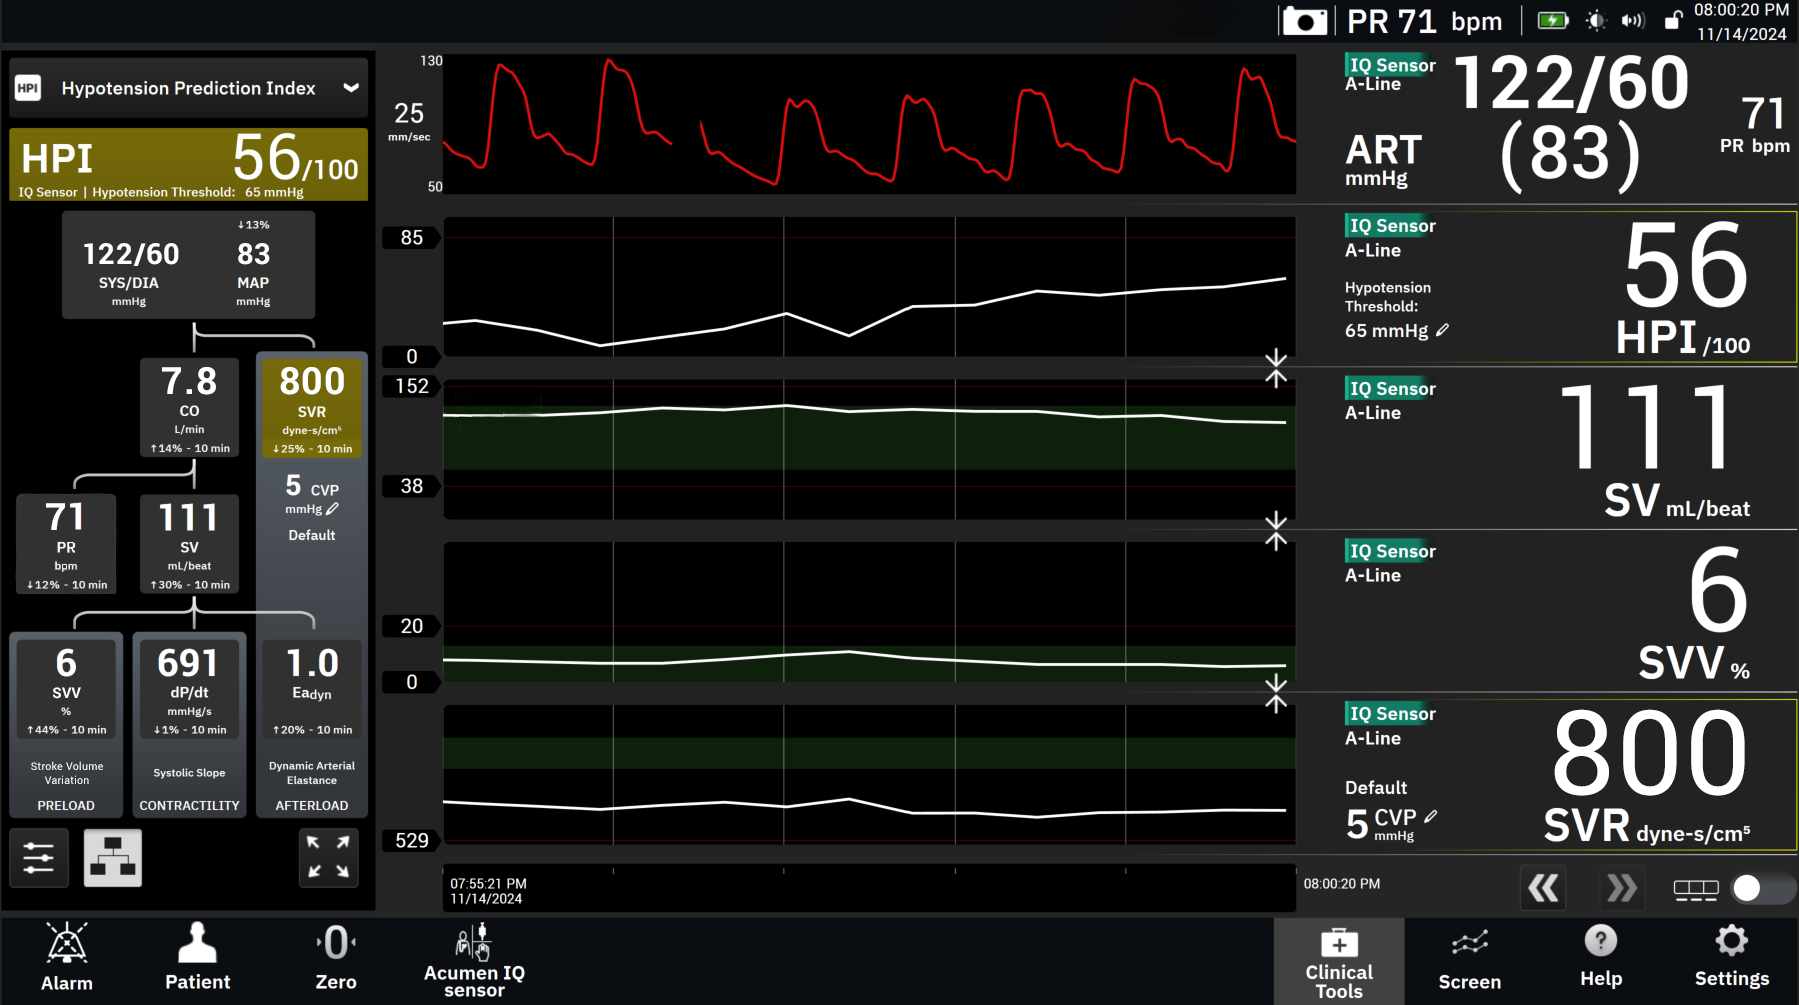Collapse the divider between HPI and SV trends
1799x1005 pixels.
1275,368
